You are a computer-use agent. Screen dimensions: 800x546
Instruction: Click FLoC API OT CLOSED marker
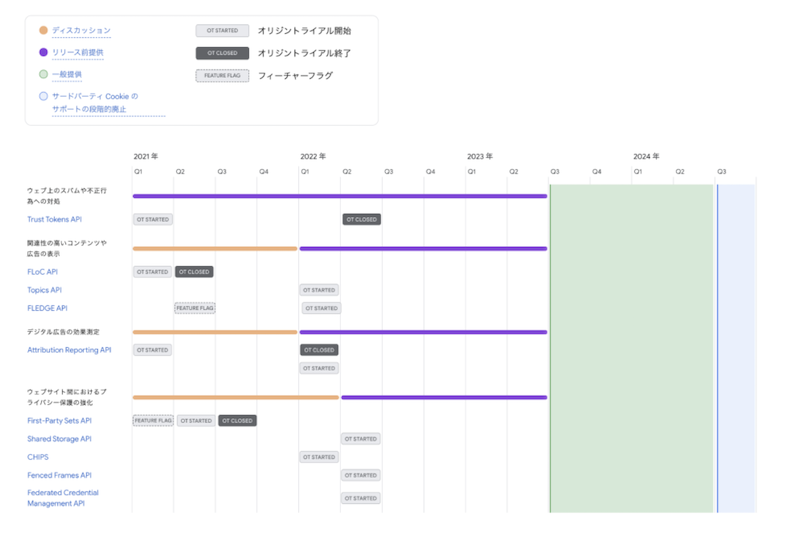click(194, 272)
